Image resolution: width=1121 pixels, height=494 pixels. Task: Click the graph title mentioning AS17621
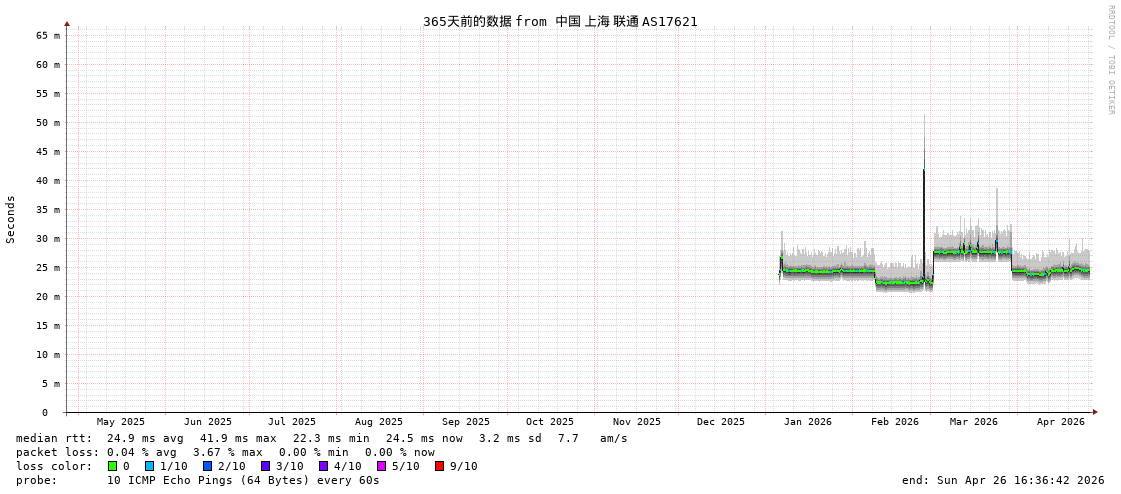tap(560, 21)
